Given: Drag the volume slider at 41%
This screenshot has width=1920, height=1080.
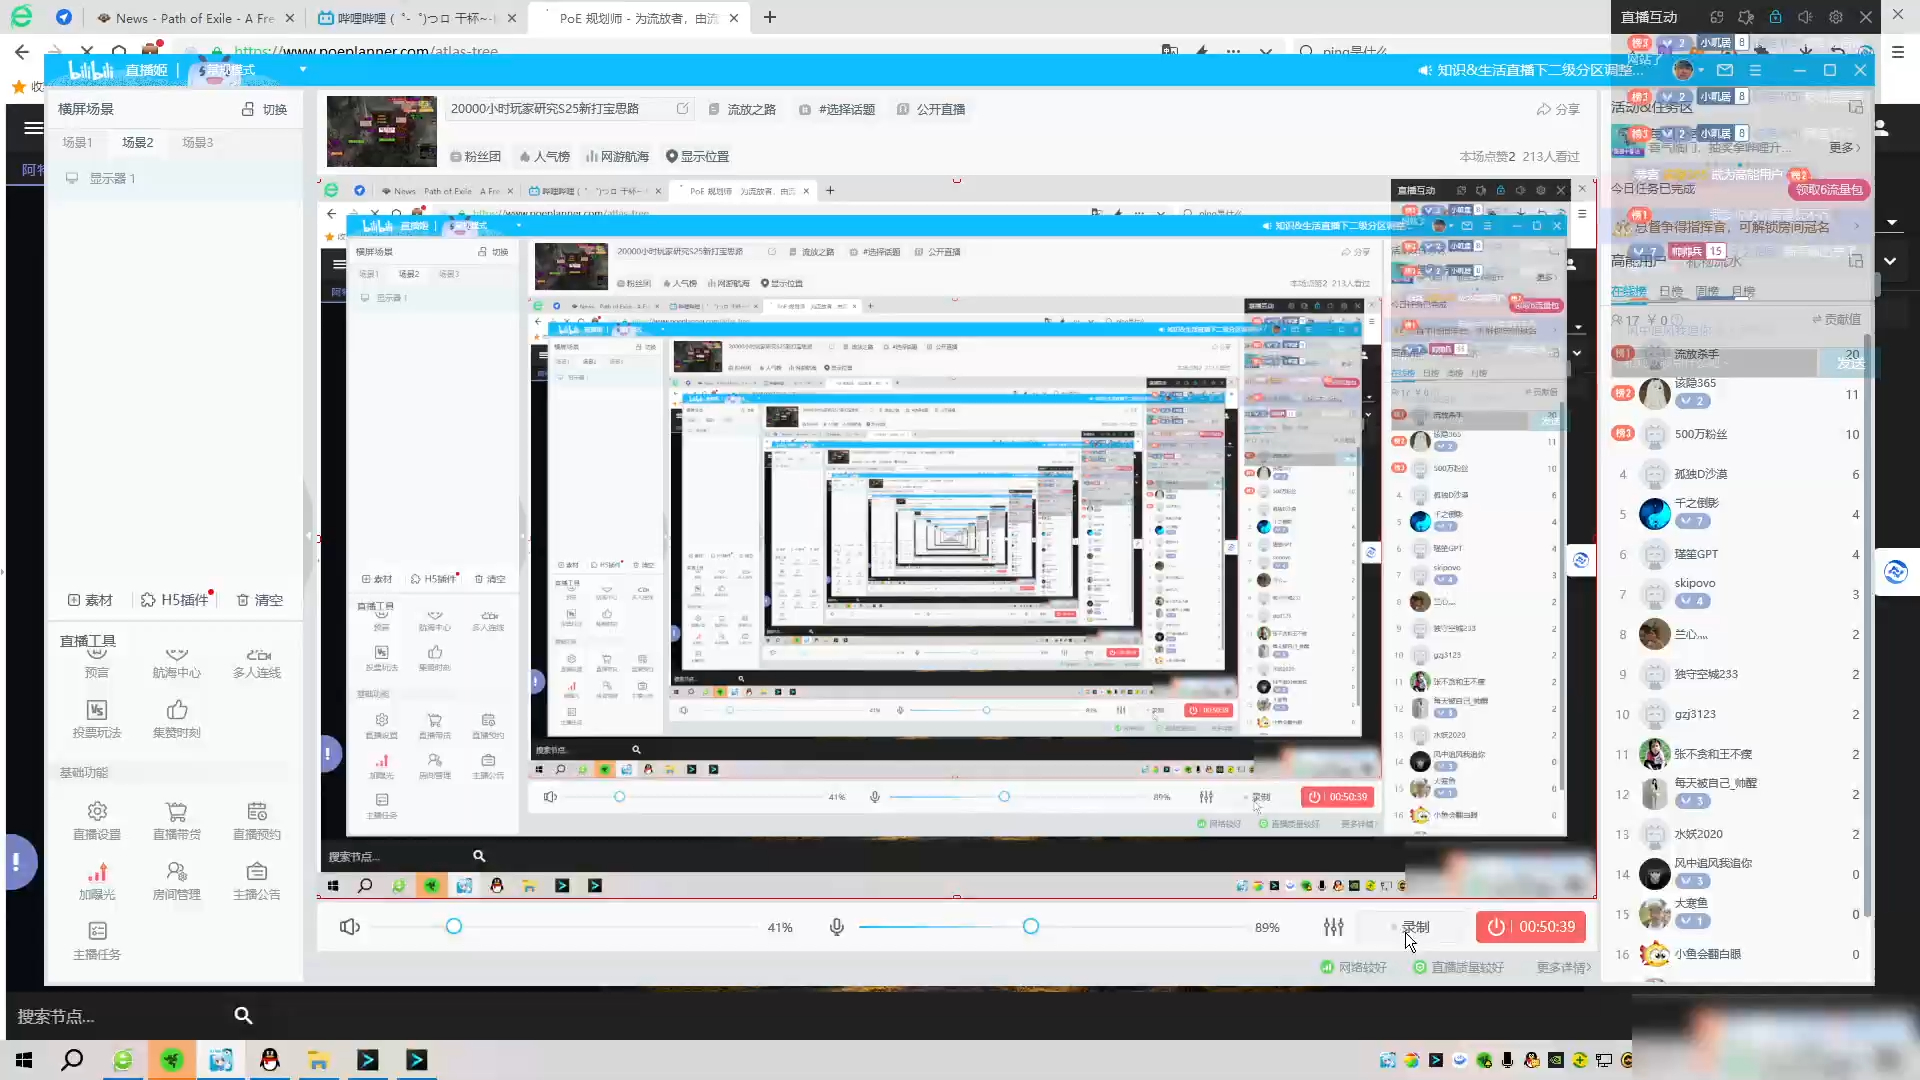Looking at the screenshot, I should tap(454, 926).
